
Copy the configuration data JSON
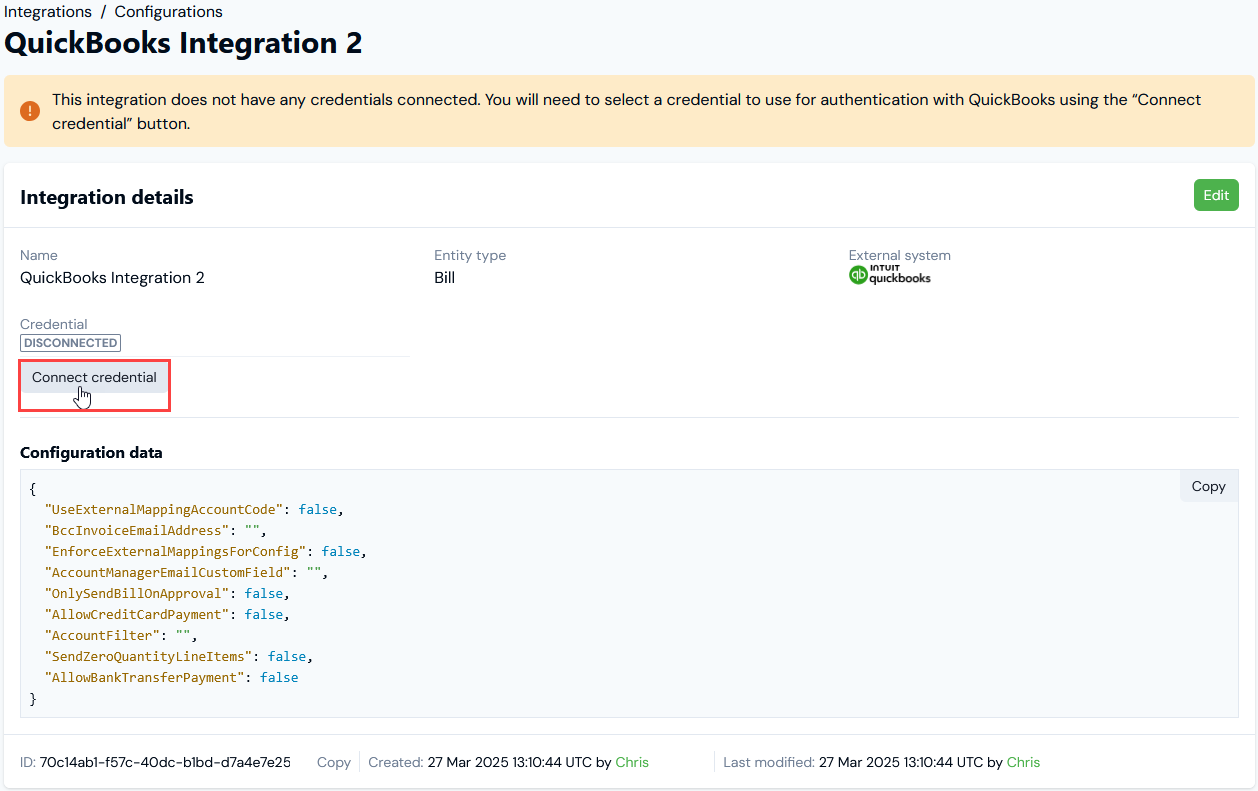[1208, 486]
